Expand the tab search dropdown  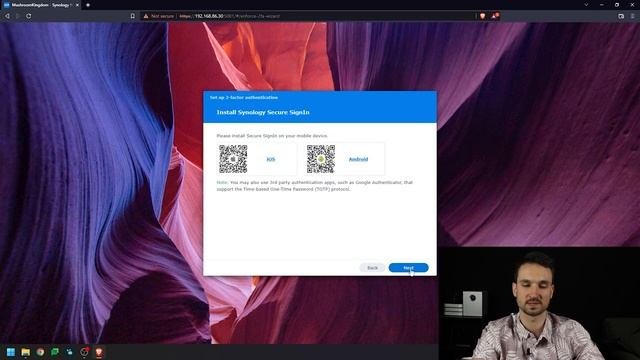click(586, 4)
